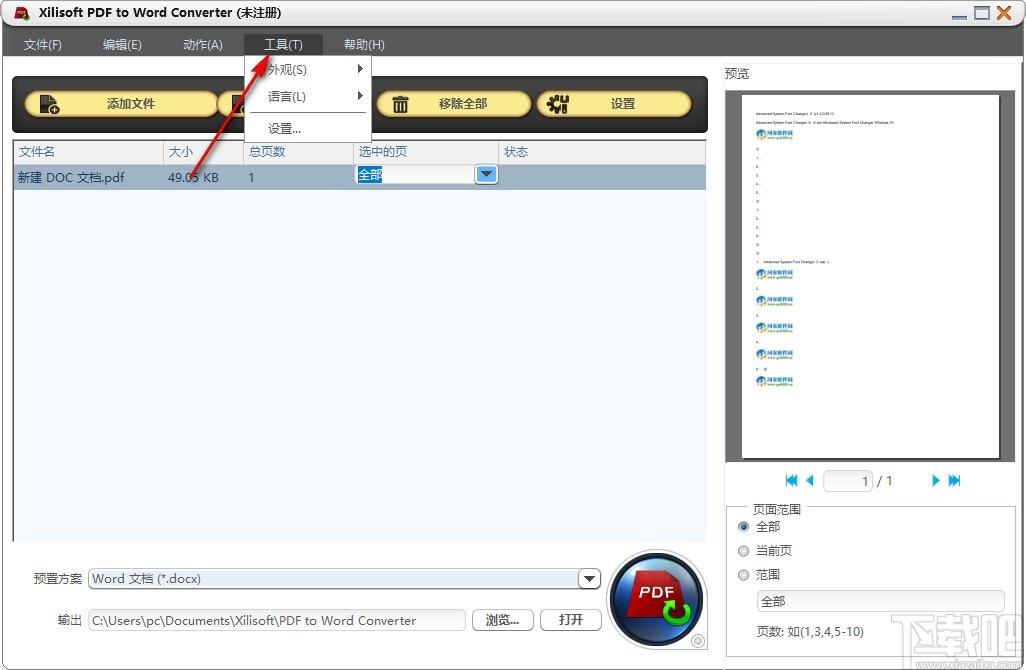Screen dimensions: 1026x670
Task: Go to next preview page
Action: click(936, 480)
